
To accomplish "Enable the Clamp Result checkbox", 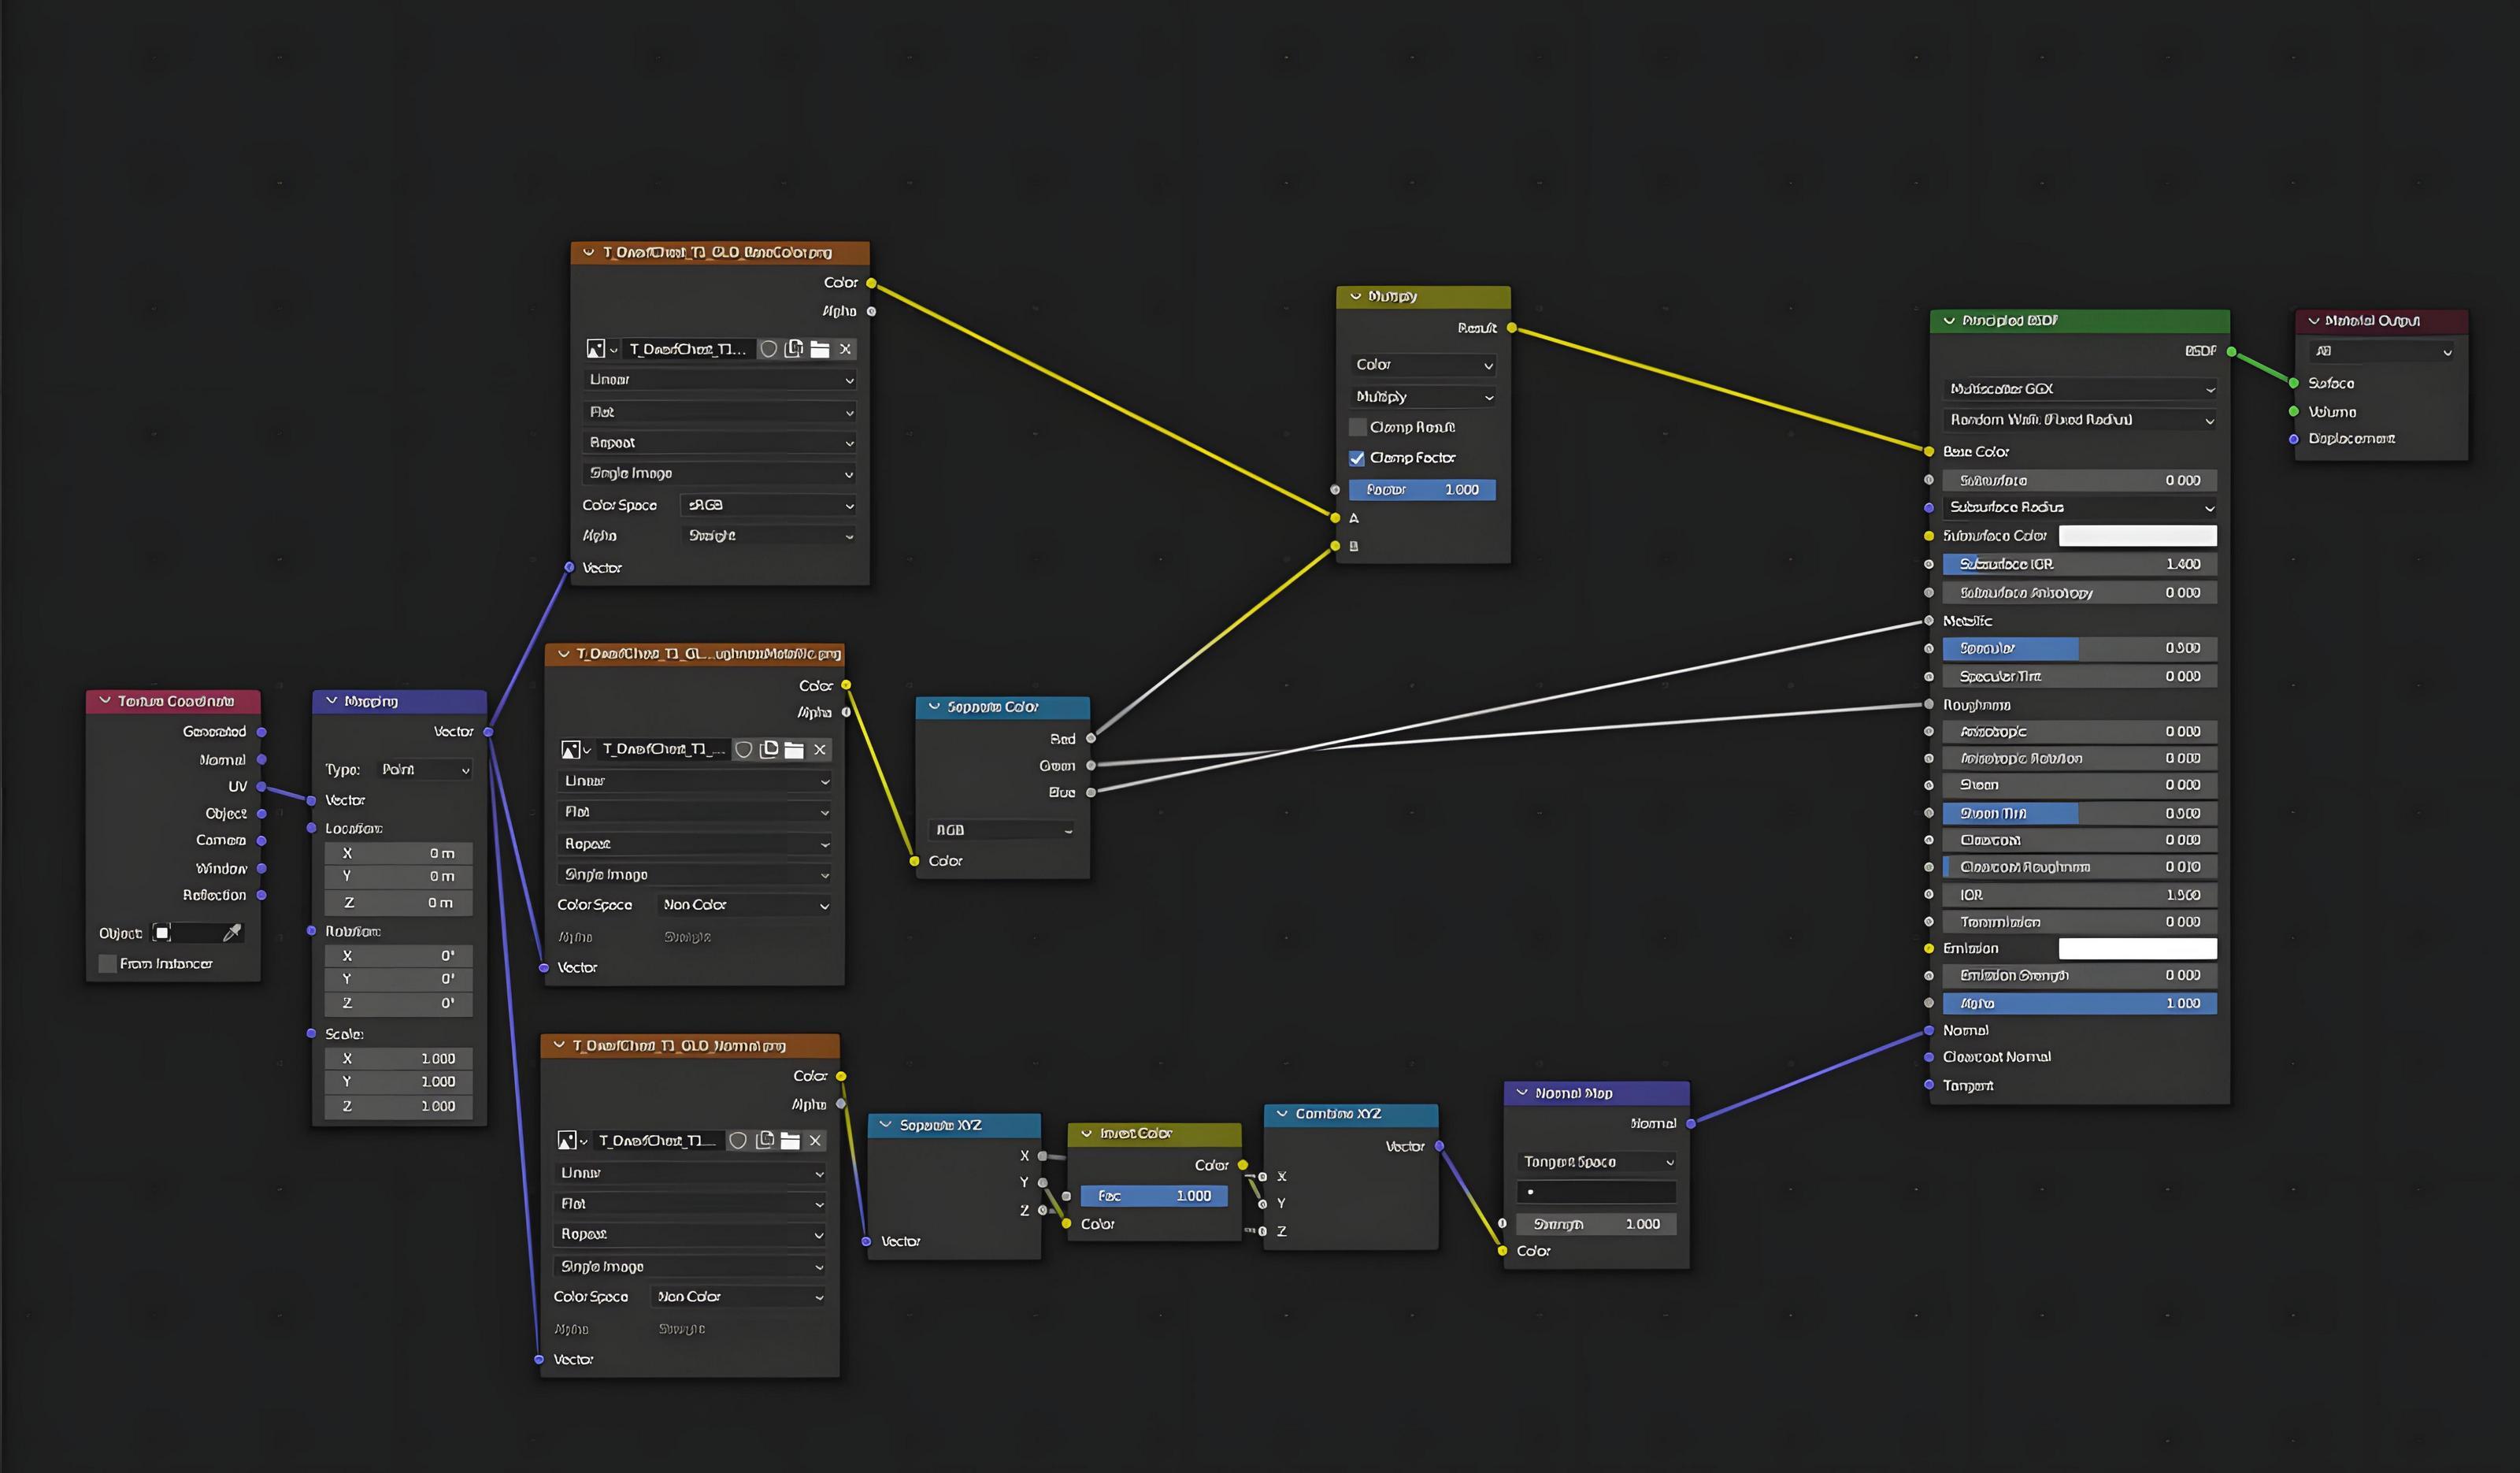I will coord(1357,428).
